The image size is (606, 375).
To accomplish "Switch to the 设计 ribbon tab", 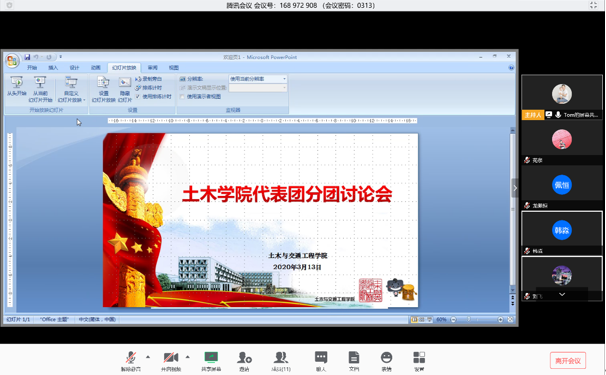I will [x=74, y=68].
